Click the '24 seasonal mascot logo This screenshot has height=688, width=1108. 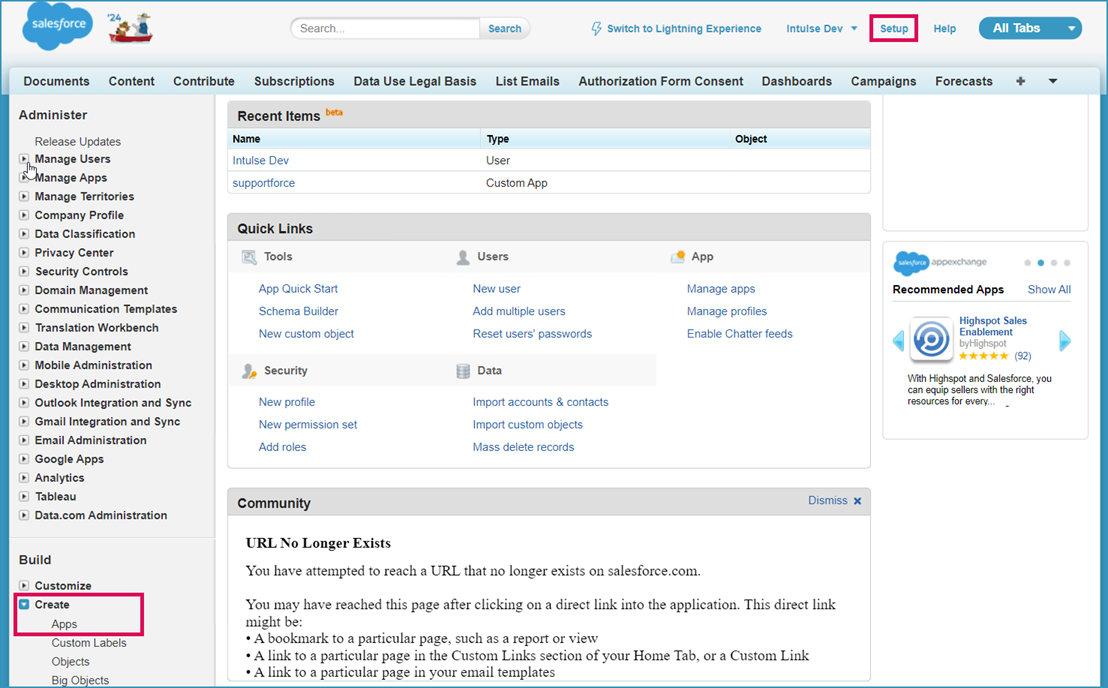point(130,28)
